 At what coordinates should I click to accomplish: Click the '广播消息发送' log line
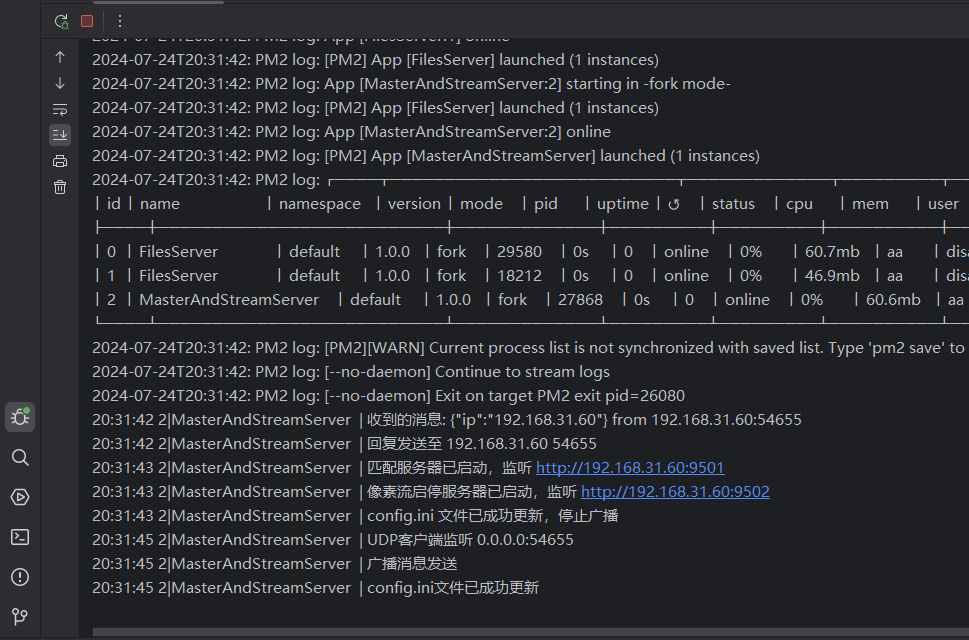click(x=274, y=563)
